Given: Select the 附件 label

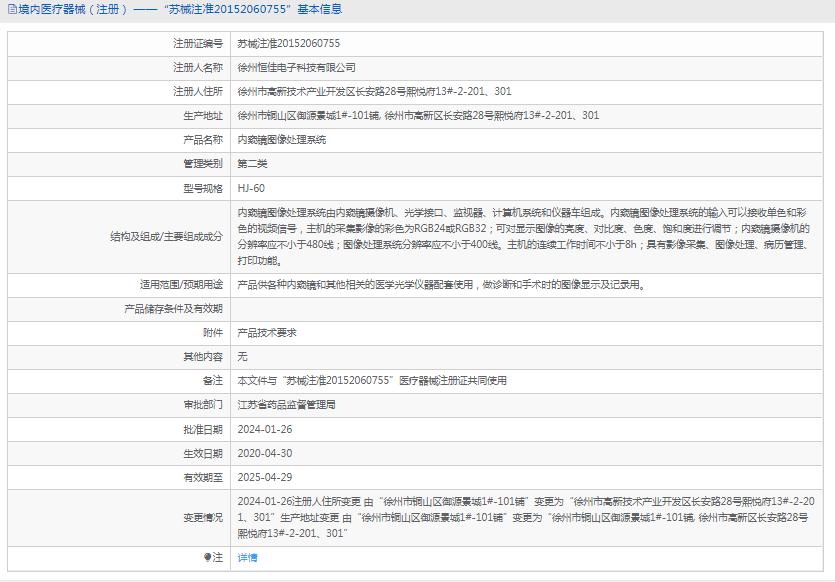Looking at the screenshot, I should pos(212,333).
